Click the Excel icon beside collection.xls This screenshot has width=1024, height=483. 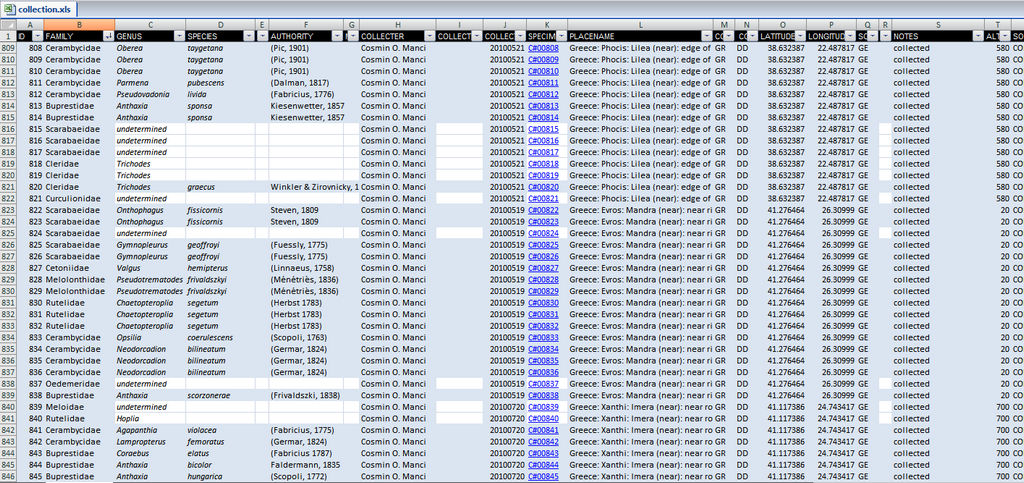pyautogui.click(x=10, y=8)
